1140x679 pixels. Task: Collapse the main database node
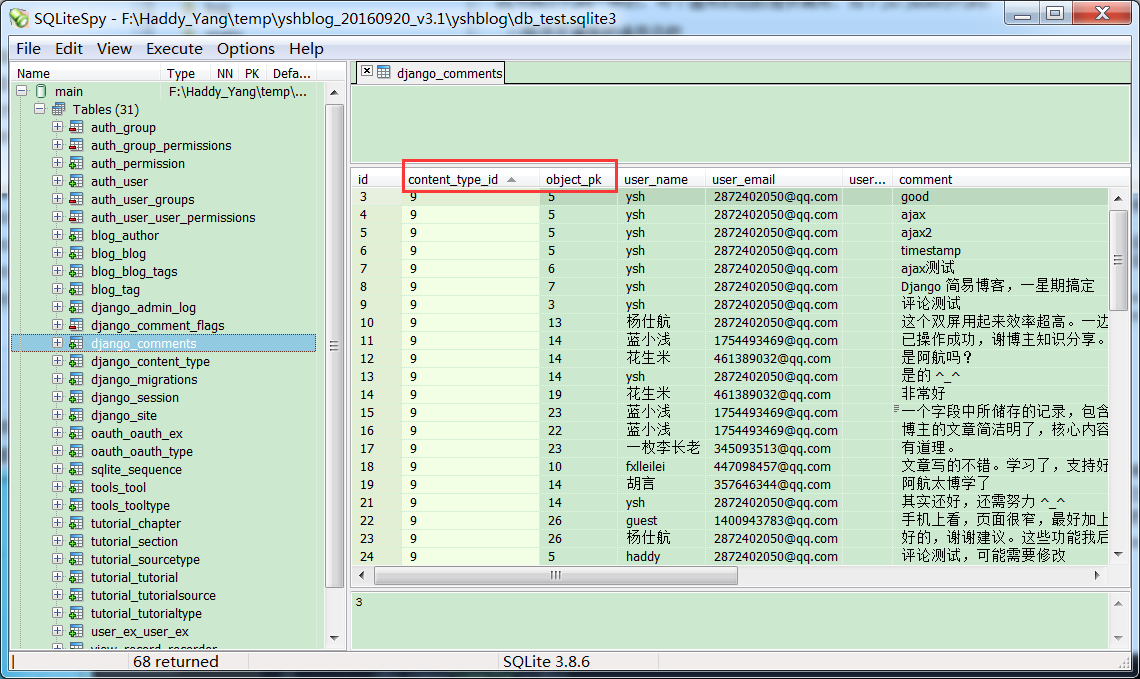(22, 91)
